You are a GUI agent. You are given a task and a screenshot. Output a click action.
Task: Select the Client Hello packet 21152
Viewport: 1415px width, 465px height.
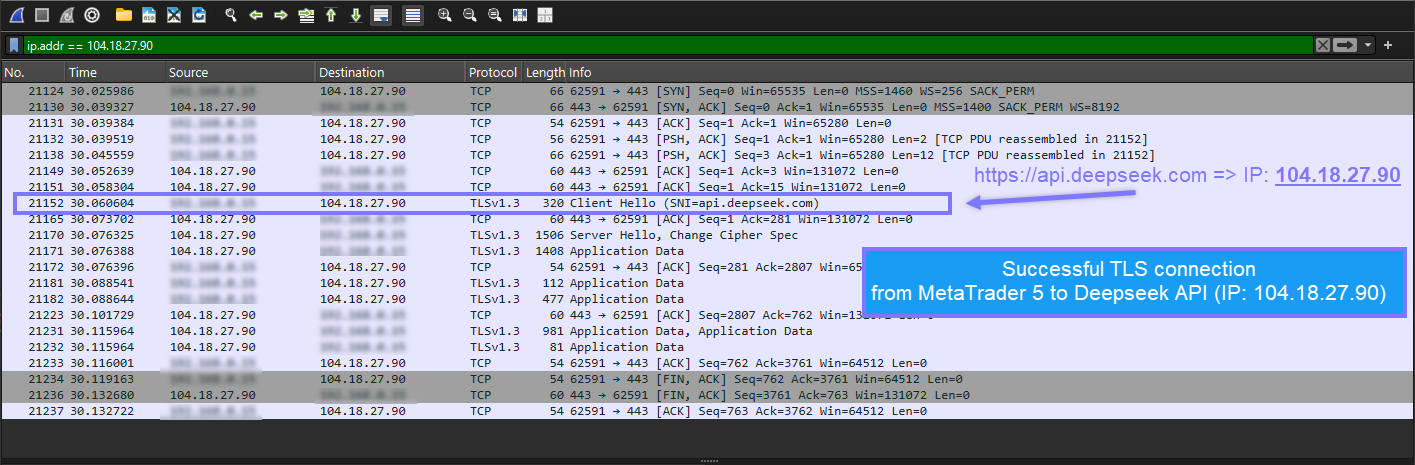click(707, 203)
